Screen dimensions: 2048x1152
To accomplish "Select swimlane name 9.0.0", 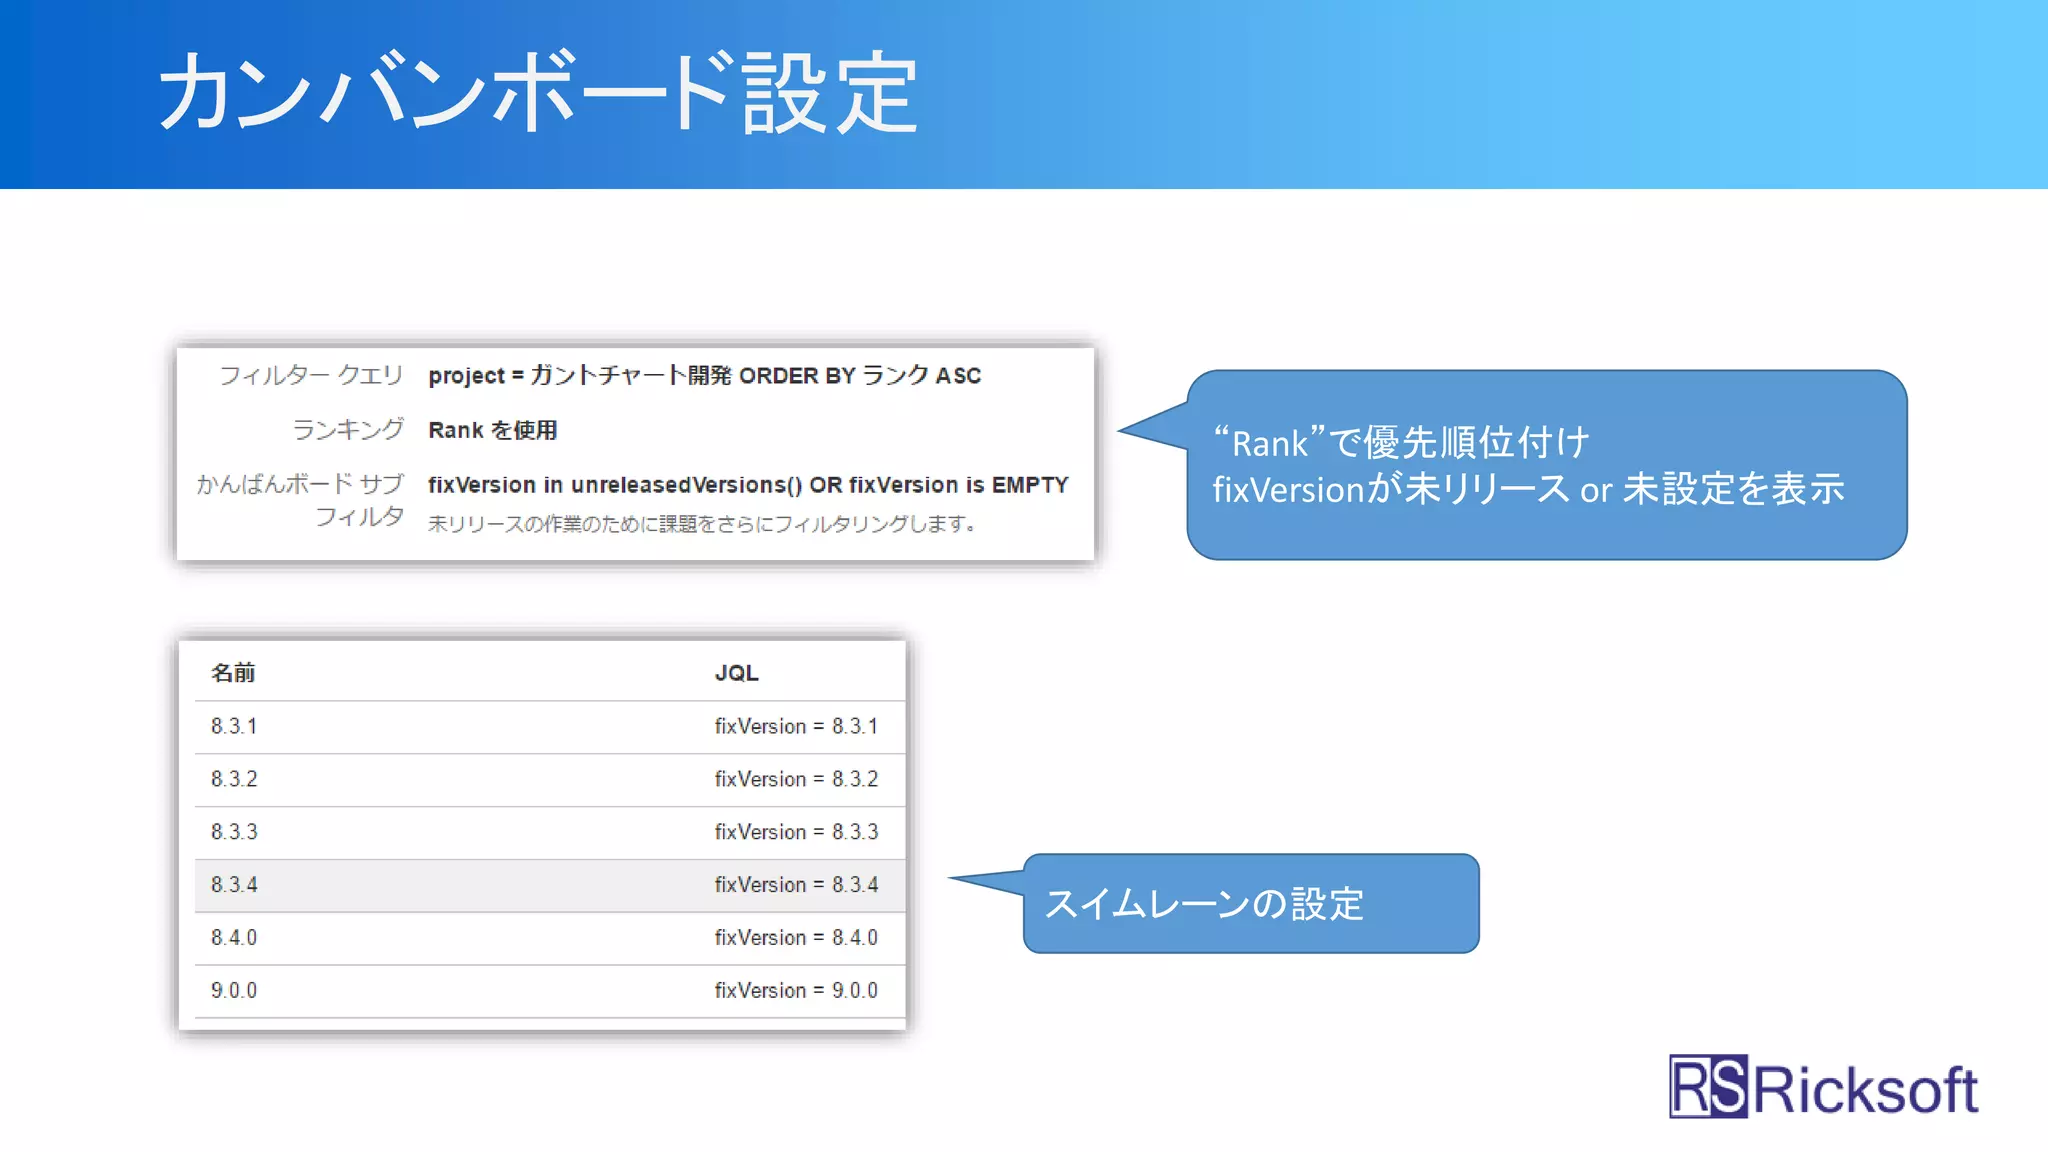I will click(x=234, y=991).
